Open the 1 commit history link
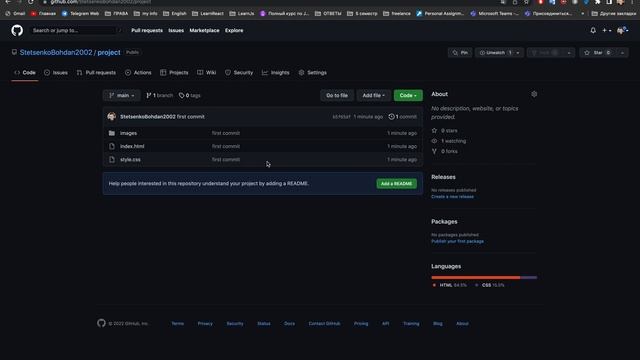Screen dimensions: 640x360 coord(403,117)
